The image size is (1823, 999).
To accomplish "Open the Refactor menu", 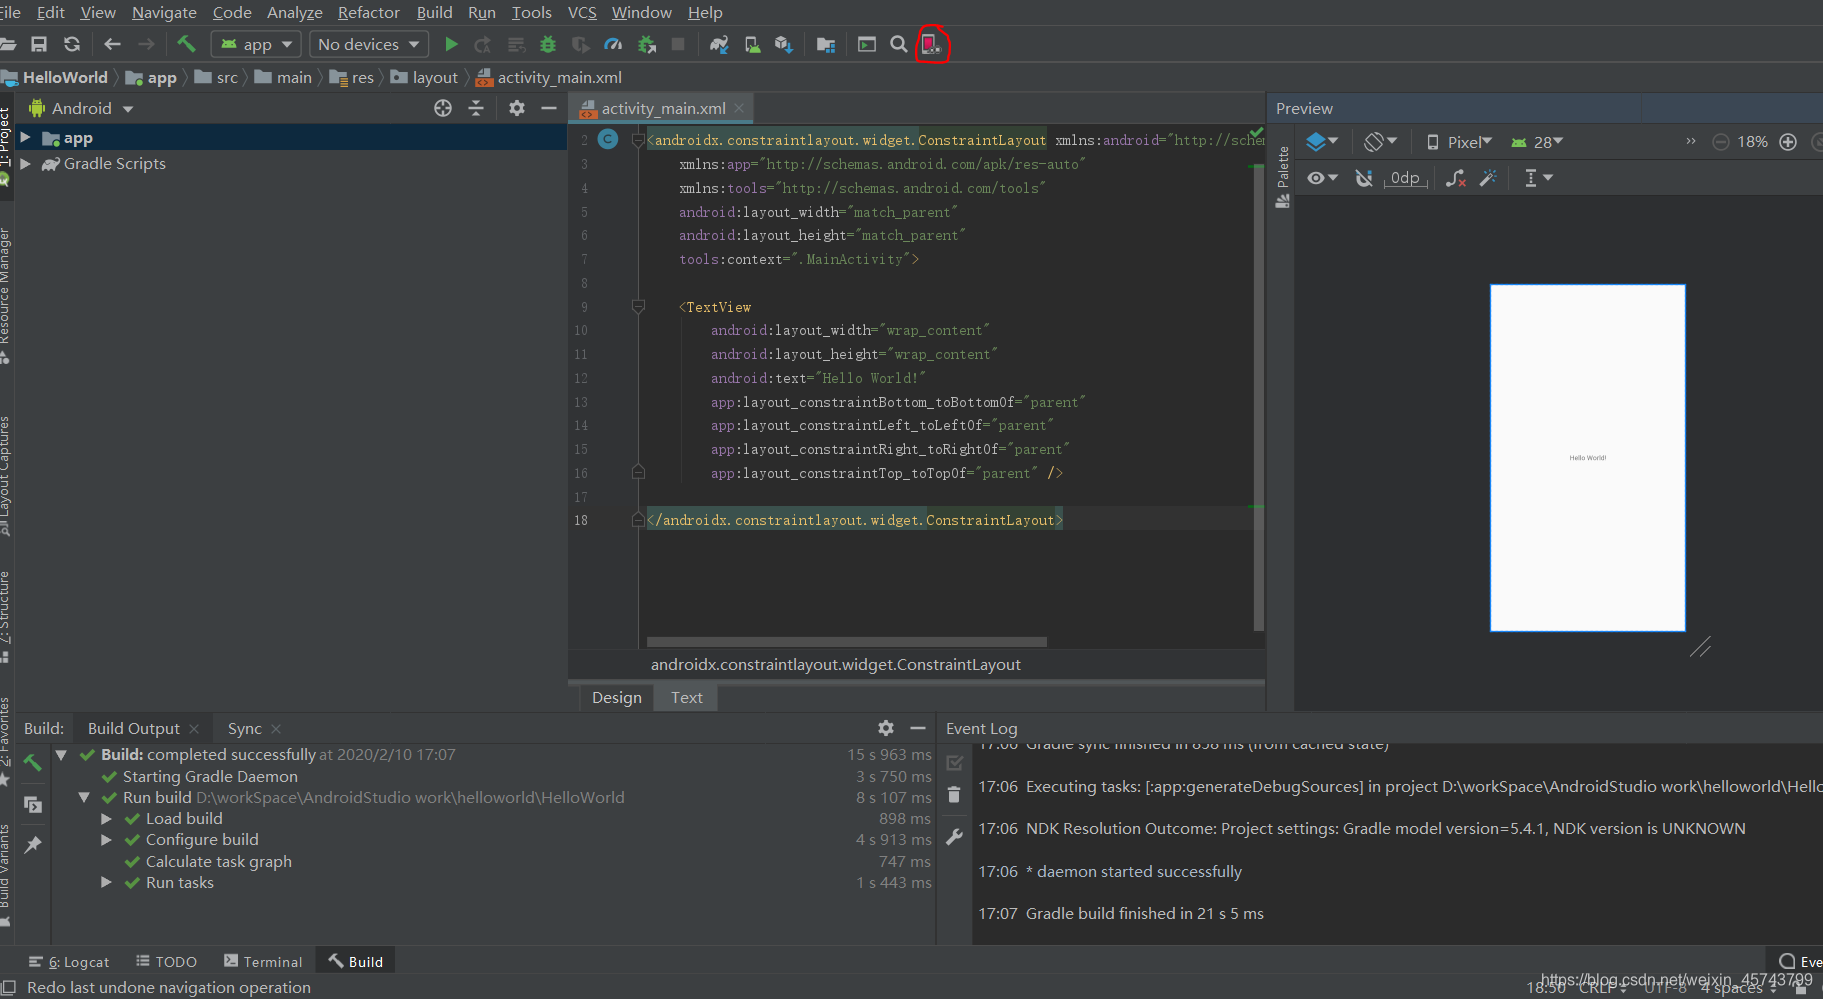I will pyautogui.click(x=368, y=12).
